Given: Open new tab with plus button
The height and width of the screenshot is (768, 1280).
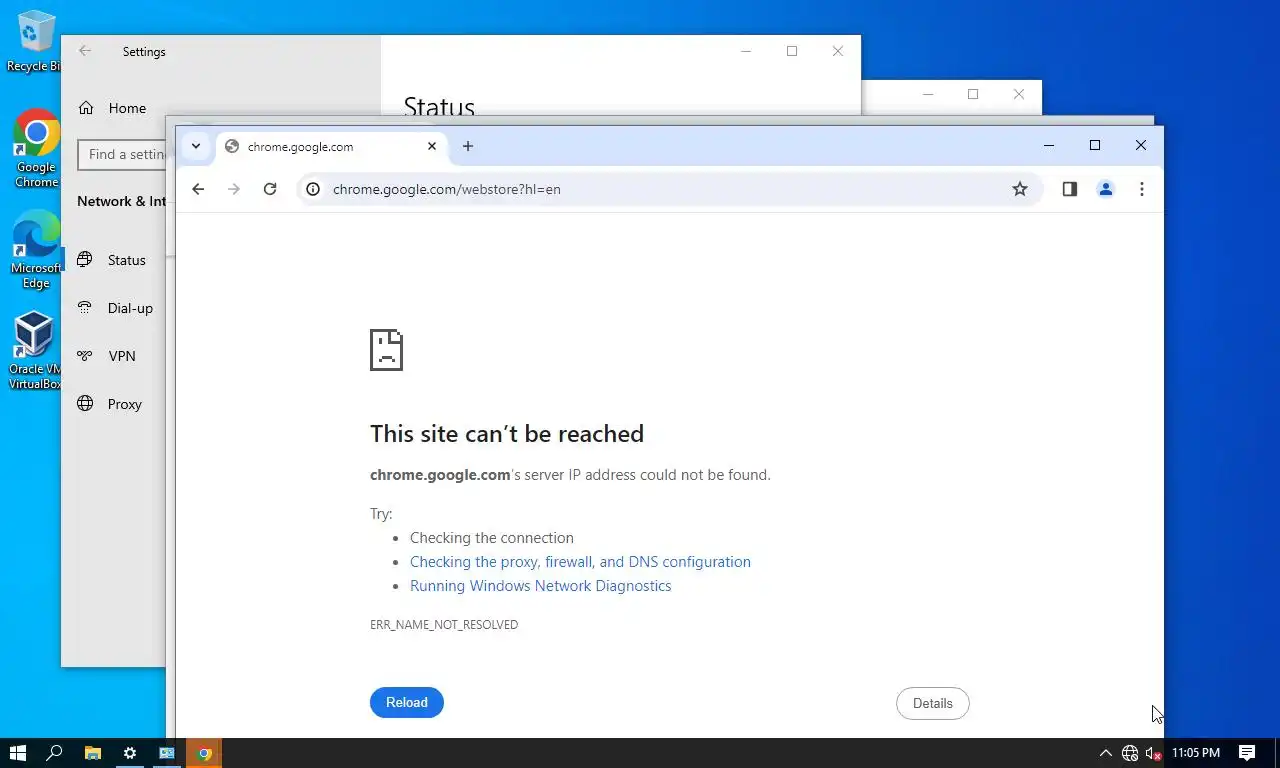Looking at the screenshot, I should point(468,146).
